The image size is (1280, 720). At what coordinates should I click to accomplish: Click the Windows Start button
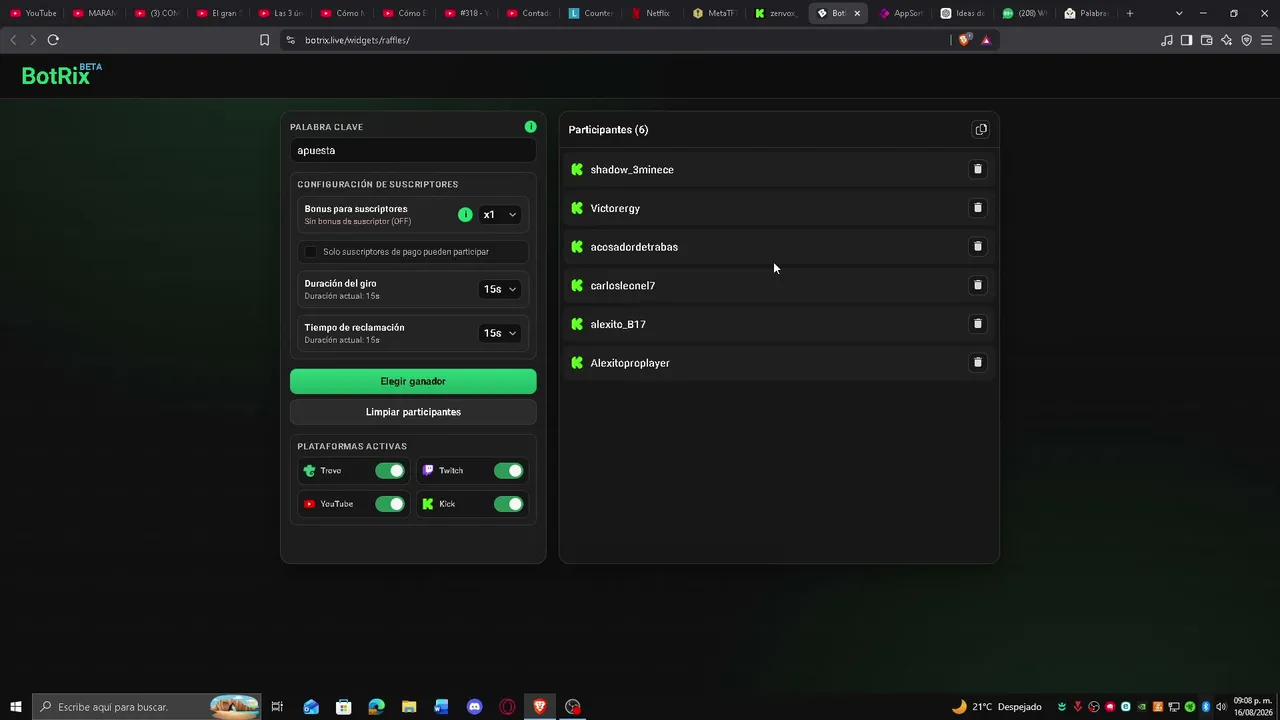[15, 707]
